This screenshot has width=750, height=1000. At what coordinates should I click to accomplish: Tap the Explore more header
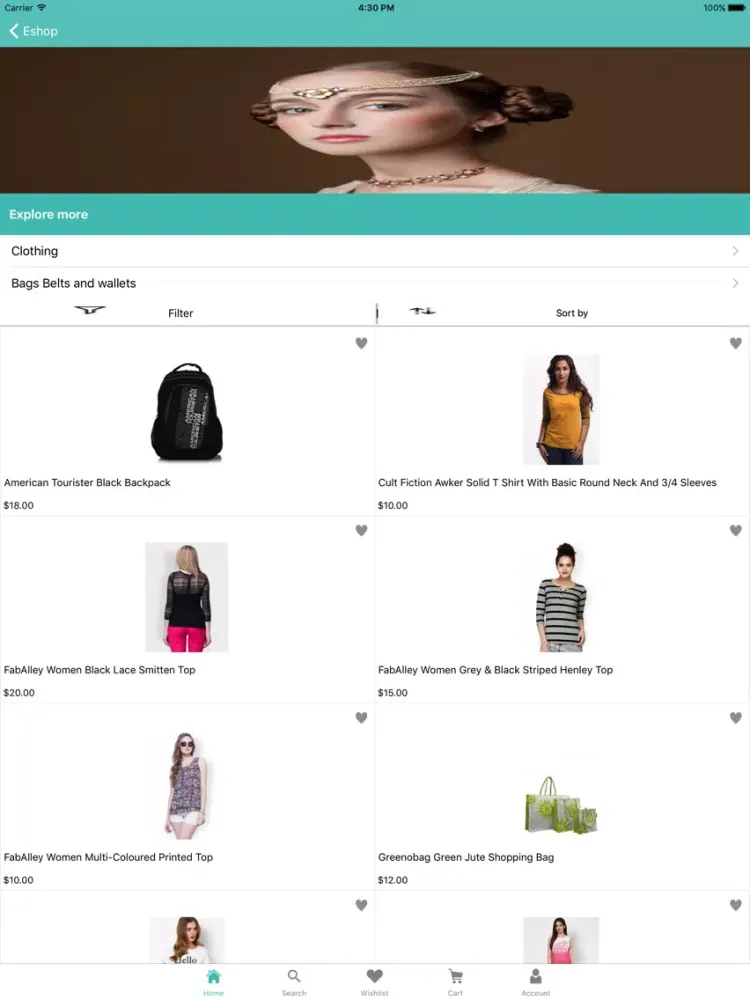(375, 214)
